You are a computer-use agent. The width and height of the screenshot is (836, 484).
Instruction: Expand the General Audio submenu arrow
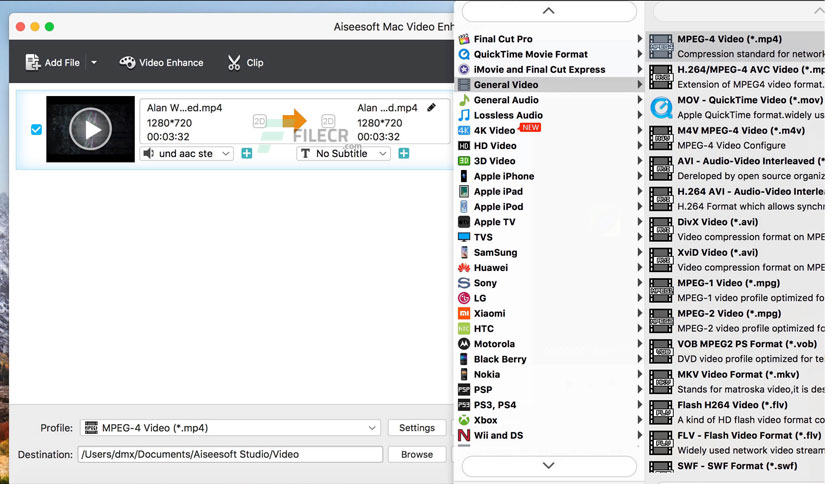click(x=639, y=100)
